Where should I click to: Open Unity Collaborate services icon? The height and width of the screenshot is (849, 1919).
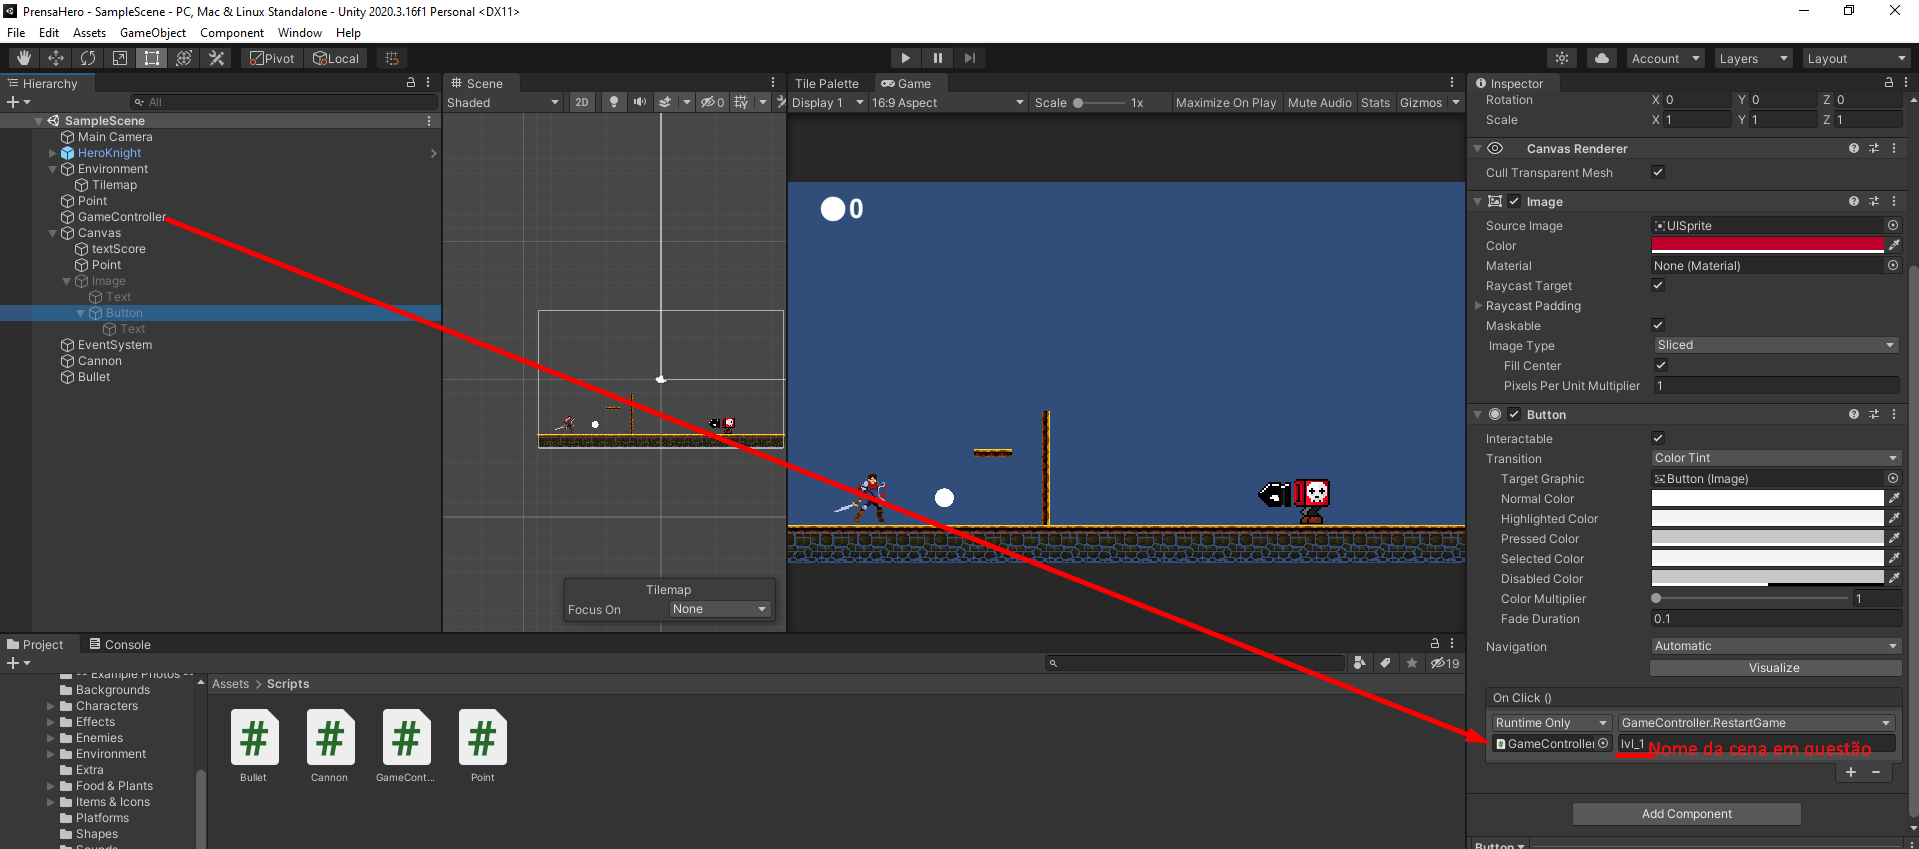point(1562,58)
